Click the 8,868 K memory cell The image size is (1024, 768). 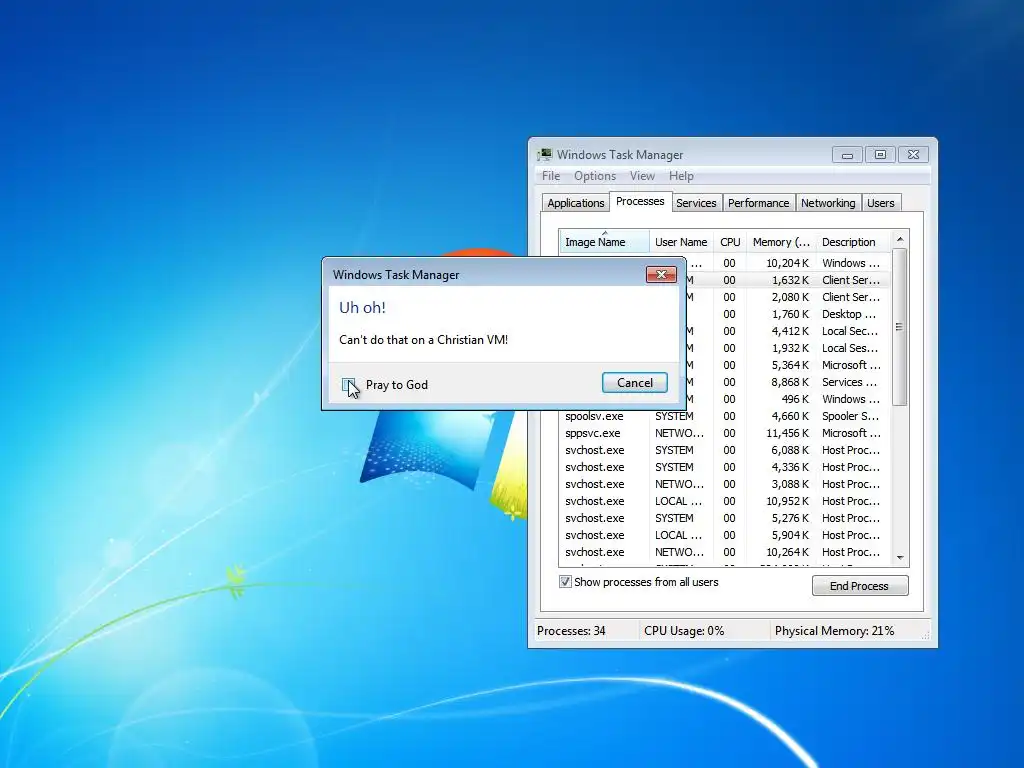[790, 382]
